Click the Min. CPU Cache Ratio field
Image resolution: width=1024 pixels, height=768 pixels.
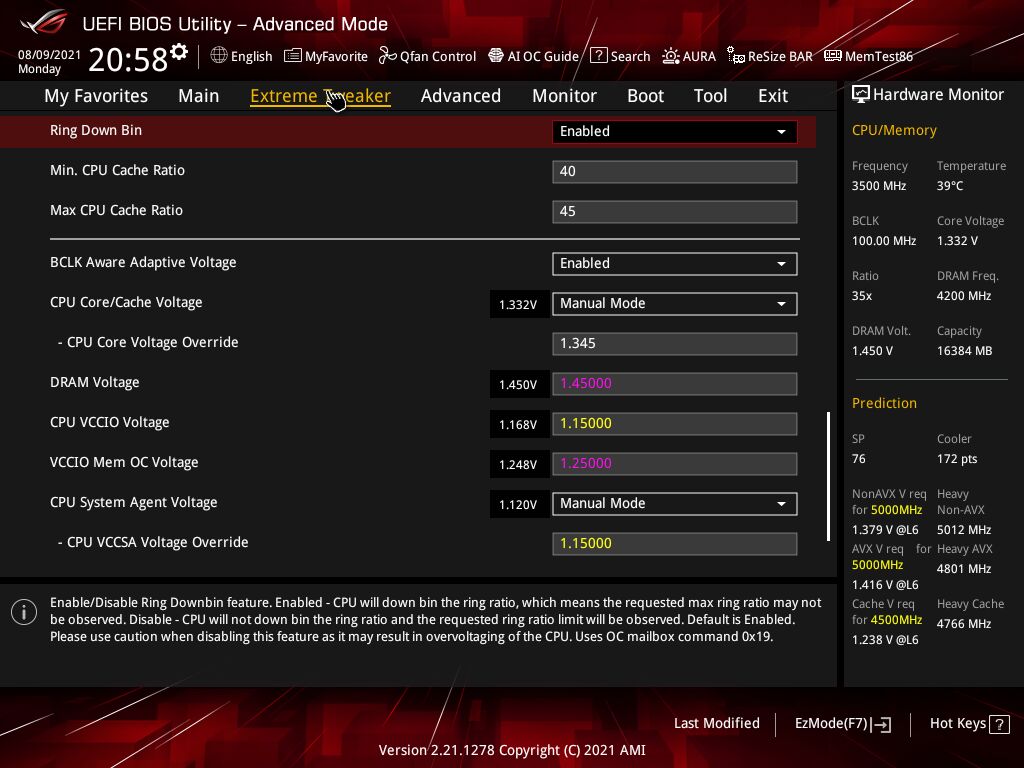point(675,171)
